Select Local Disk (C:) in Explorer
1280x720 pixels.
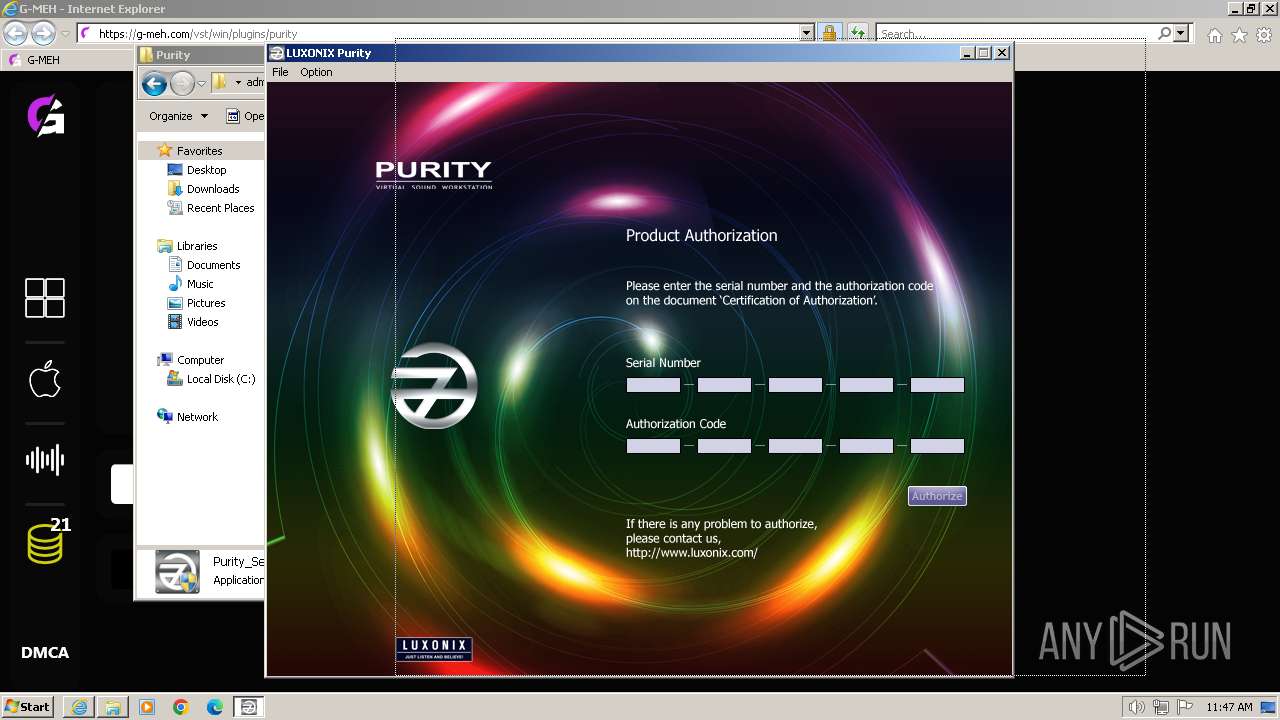(x=220, y=379)
